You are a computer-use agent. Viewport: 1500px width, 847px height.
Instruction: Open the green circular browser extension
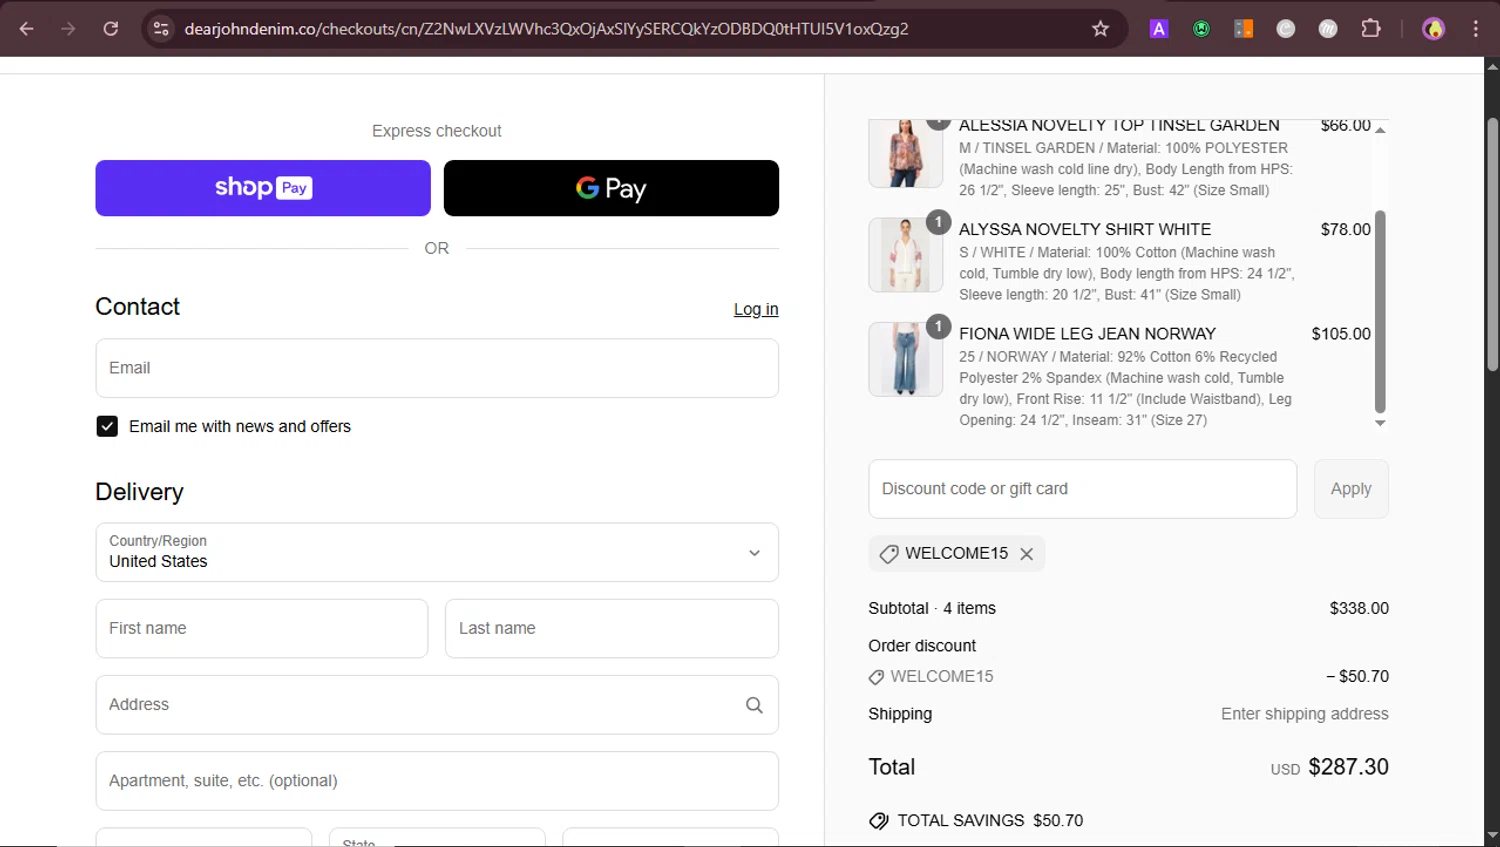tap(1201, 29)
